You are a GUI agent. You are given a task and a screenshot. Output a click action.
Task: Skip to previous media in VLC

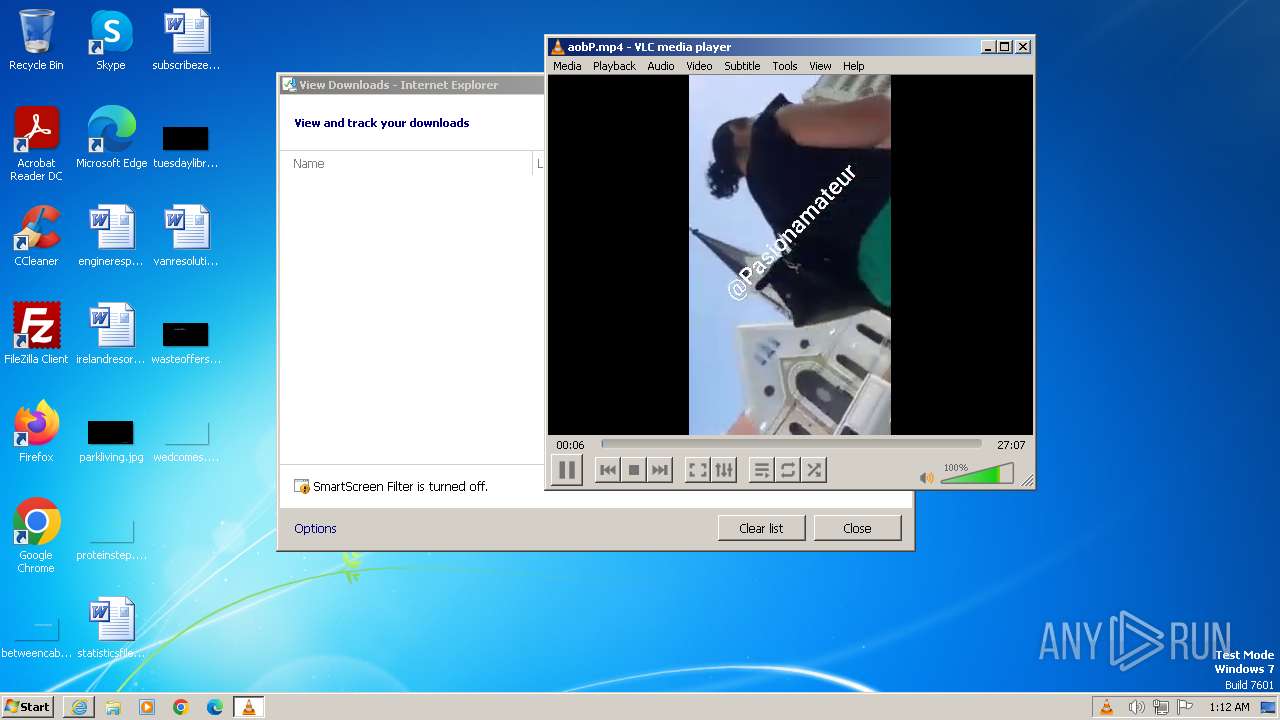coord(607,470)
